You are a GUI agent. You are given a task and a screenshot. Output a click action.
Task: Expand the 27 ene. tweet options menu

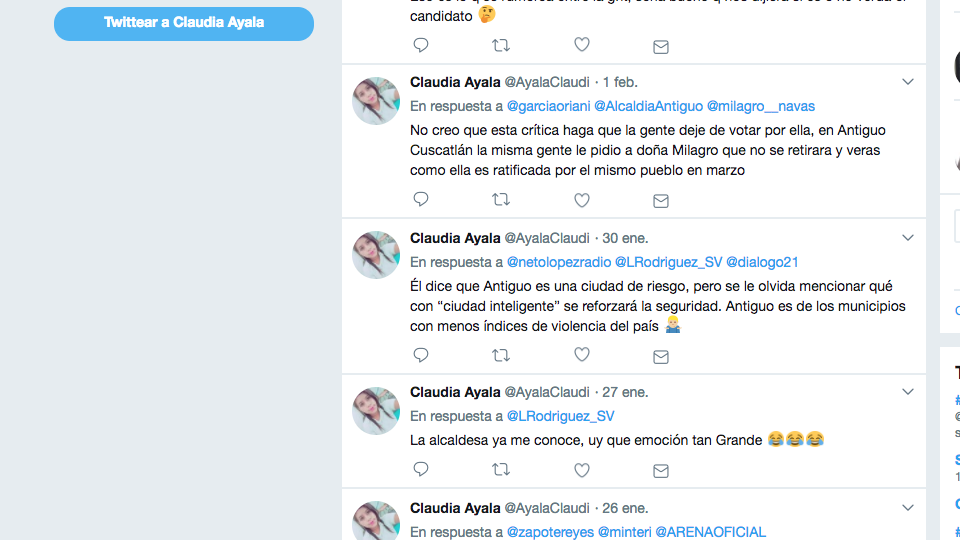pyautogui.click(x=907, y=392)
